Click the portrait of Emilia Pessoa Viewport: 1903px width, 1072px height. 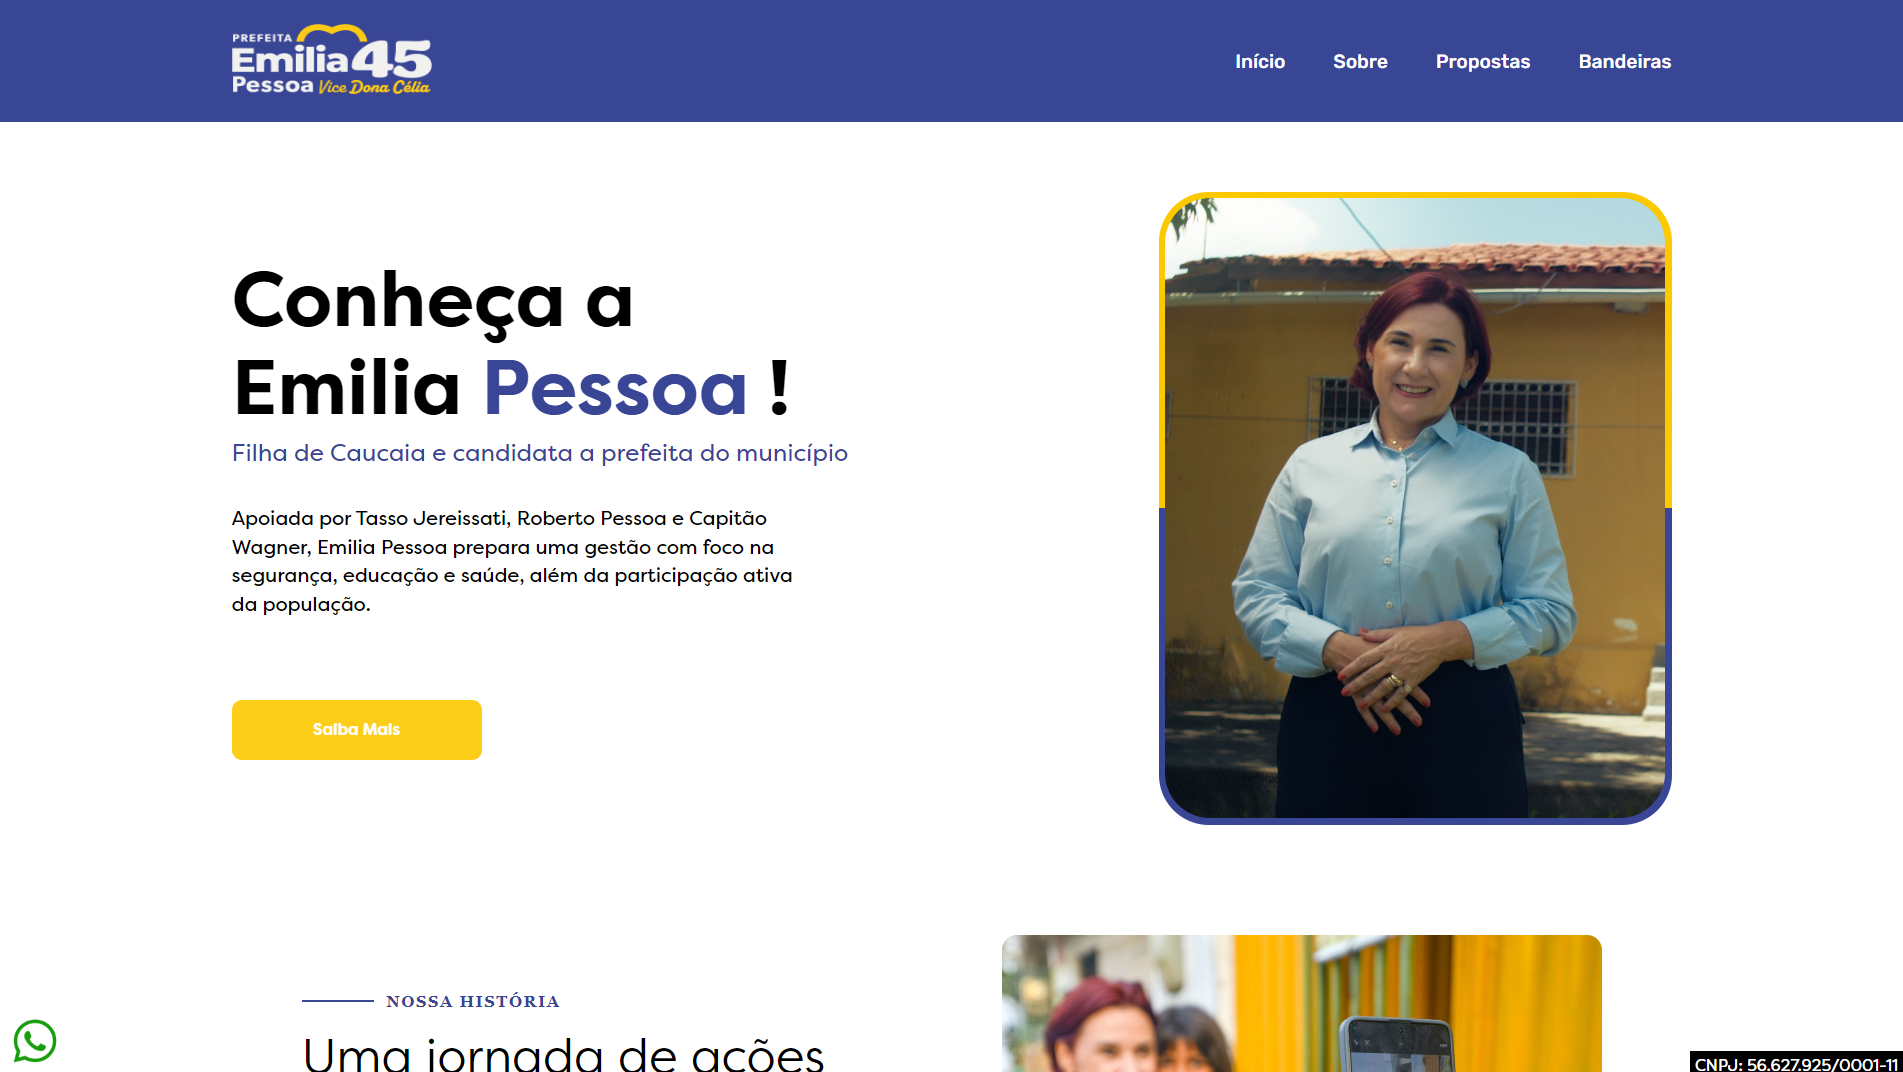tap(1415, 508)
